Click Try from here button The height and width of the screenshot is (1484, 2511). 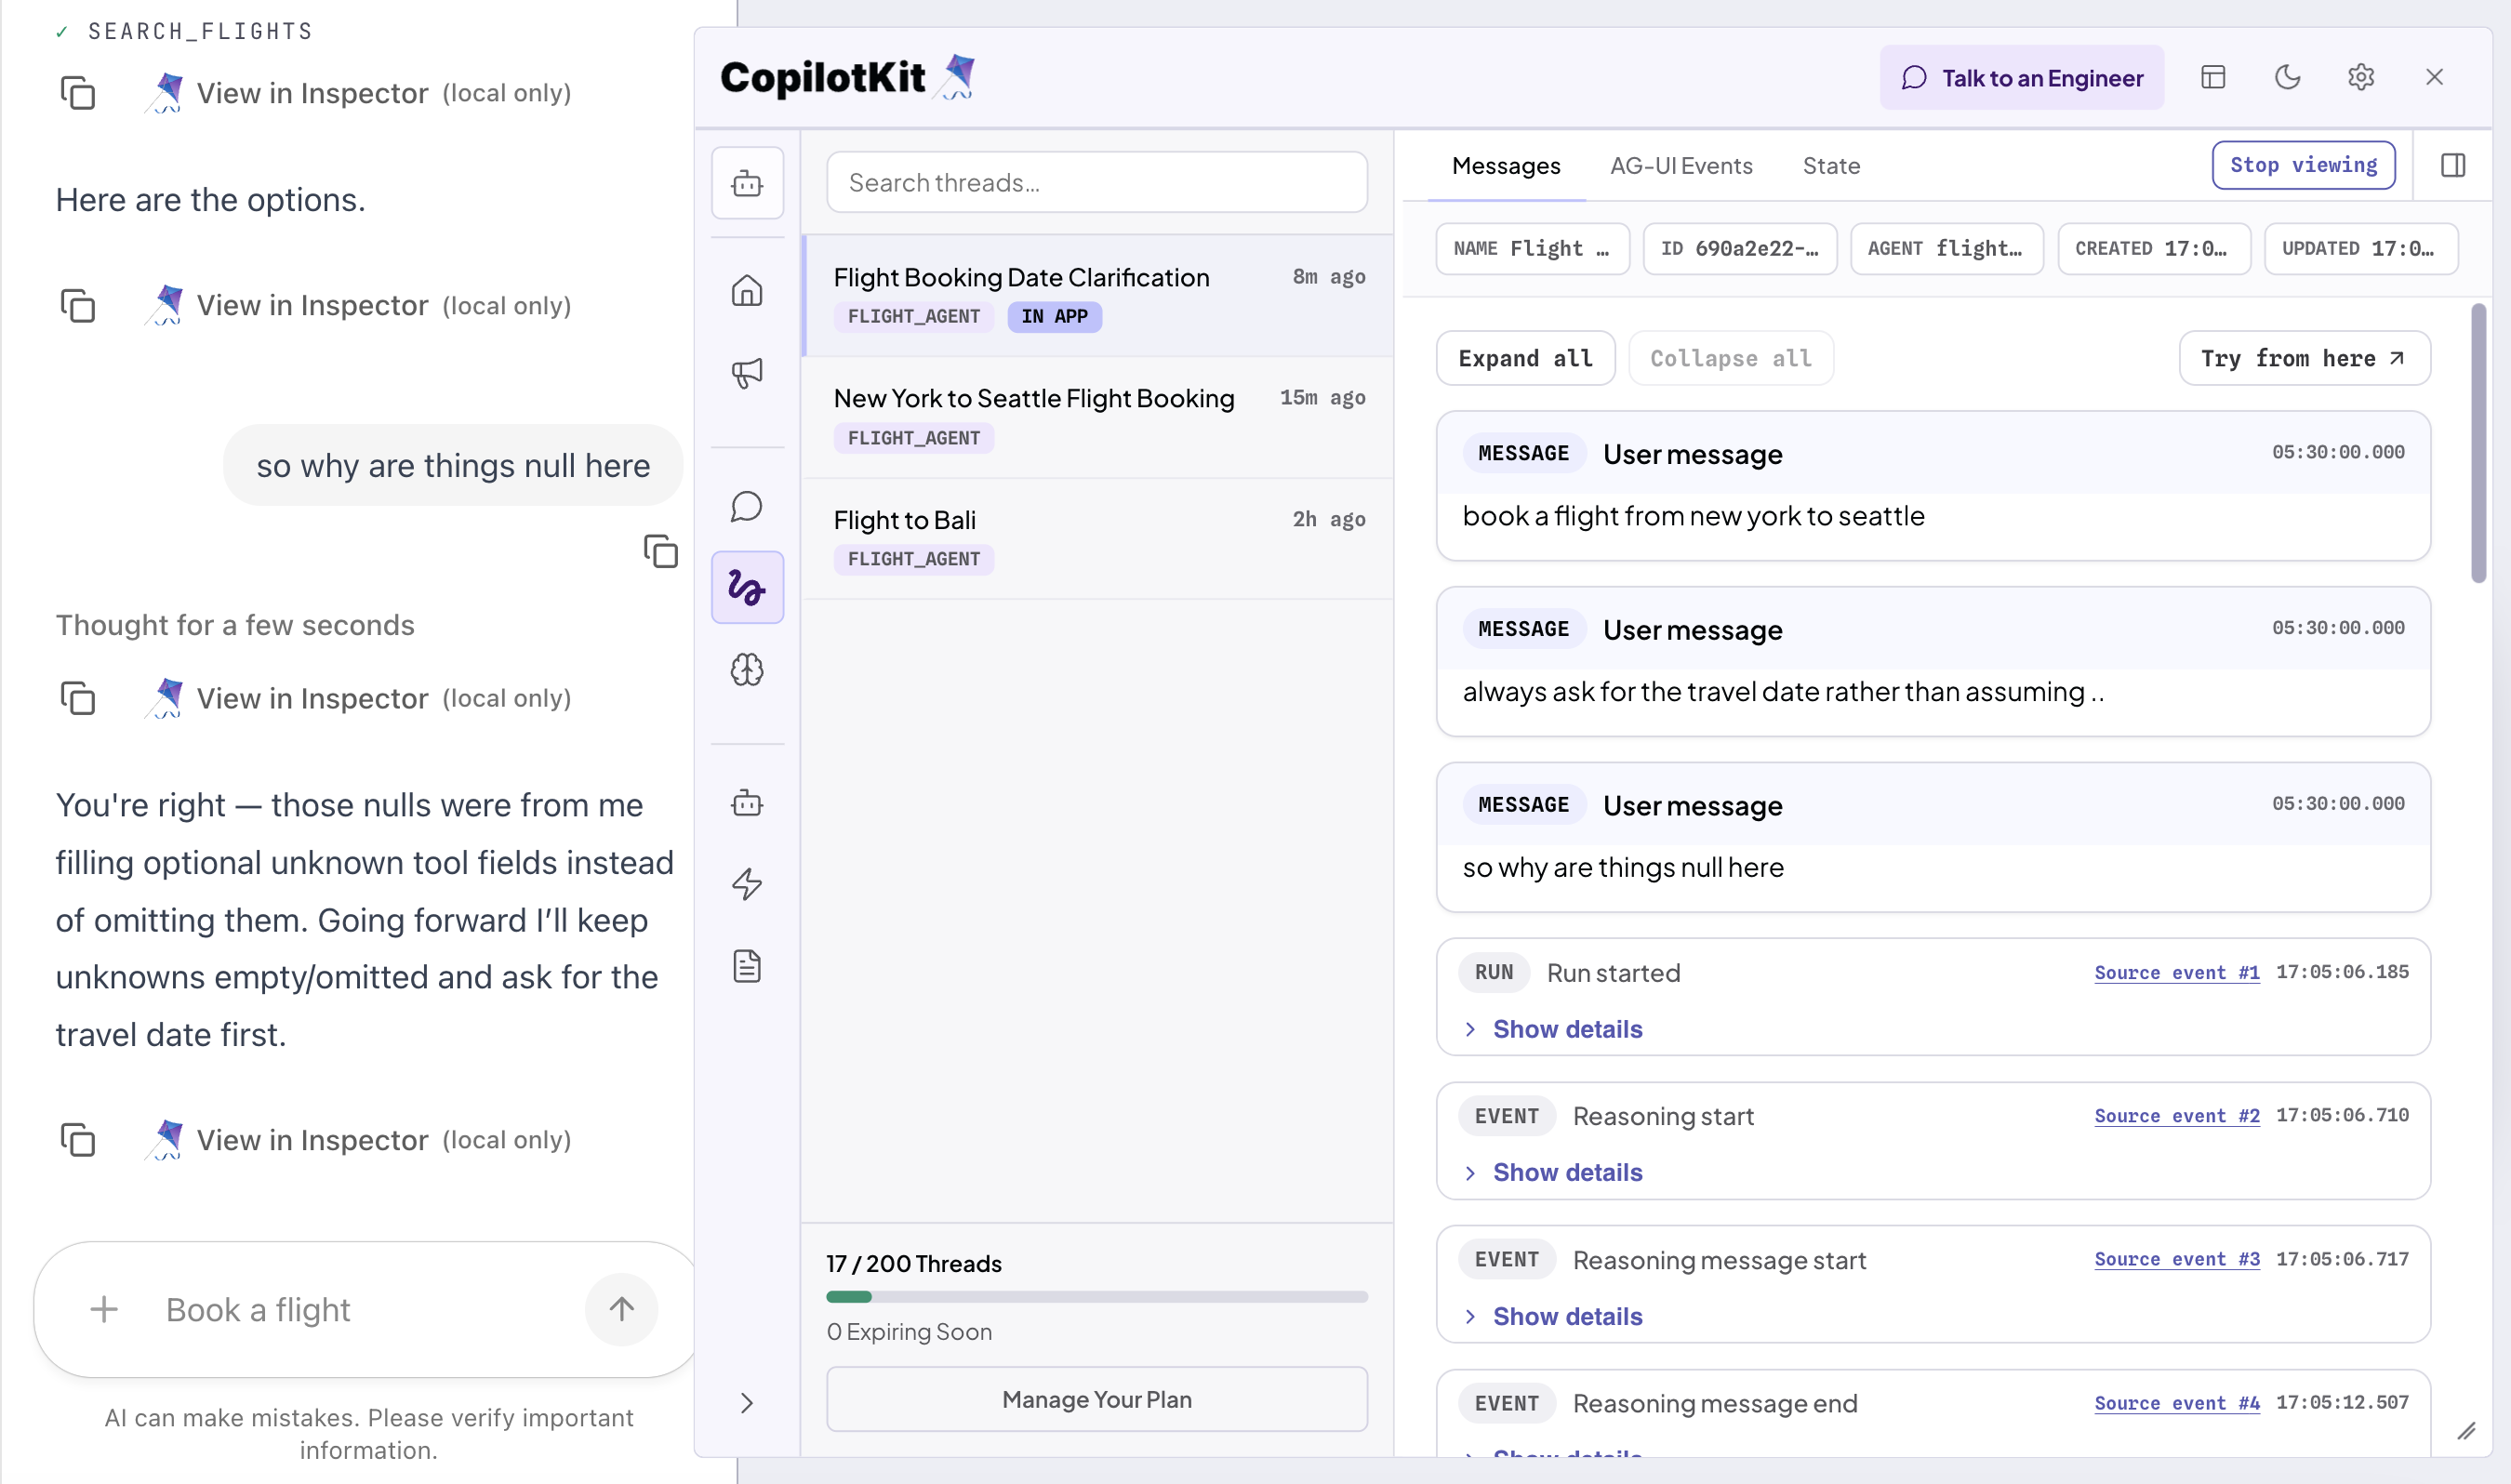[x=2305, y=358]
